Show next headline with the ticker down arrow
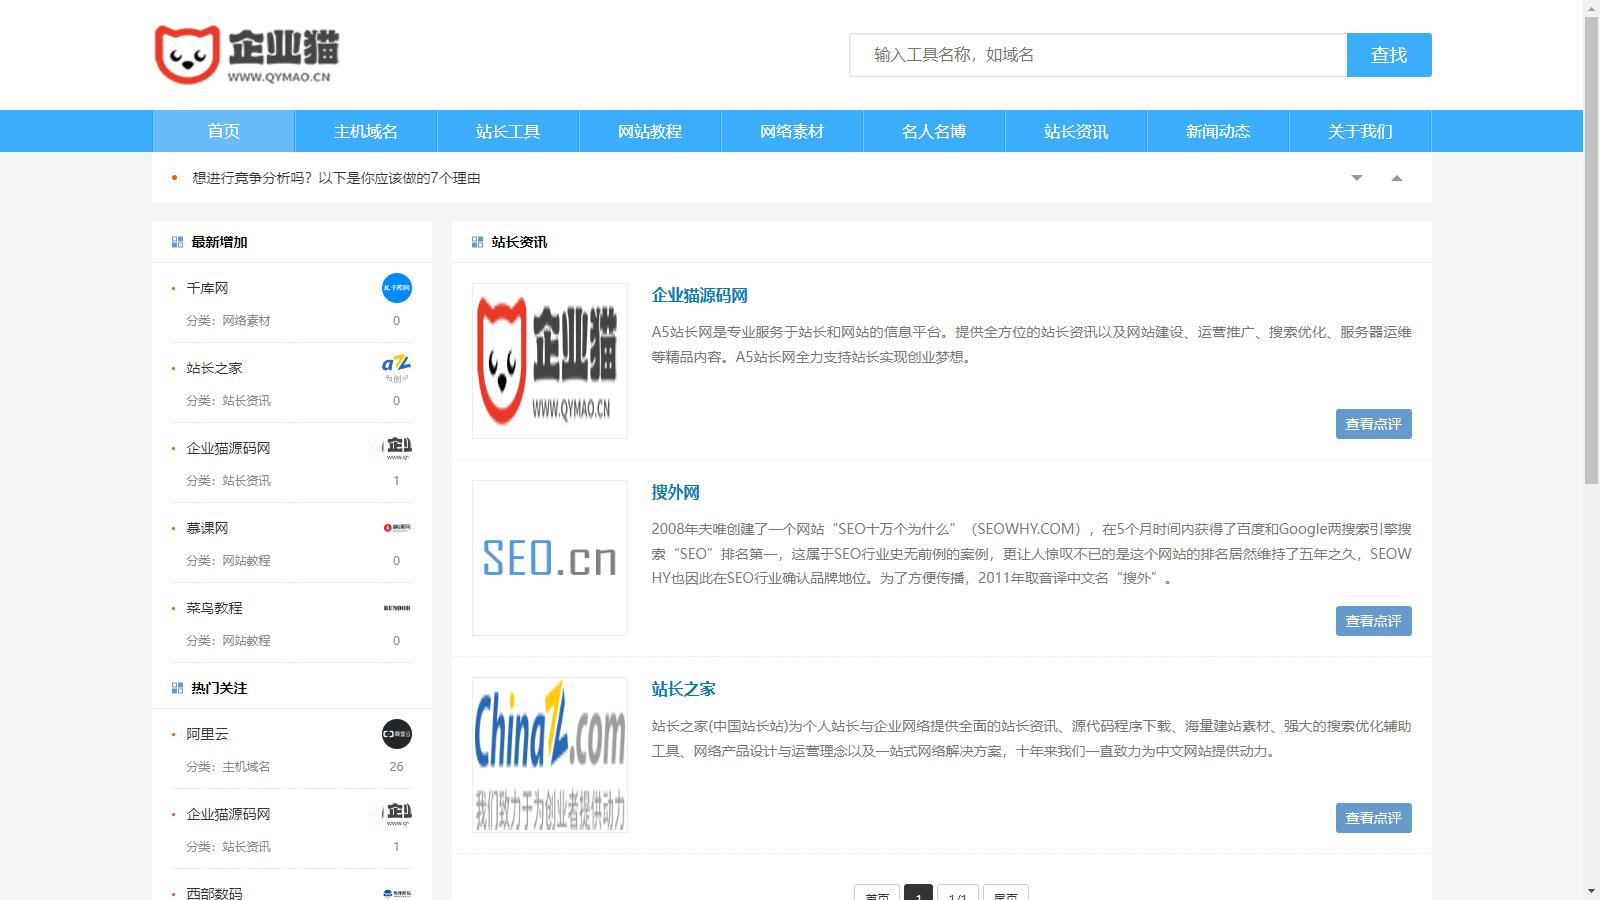 coord(1357,178)
